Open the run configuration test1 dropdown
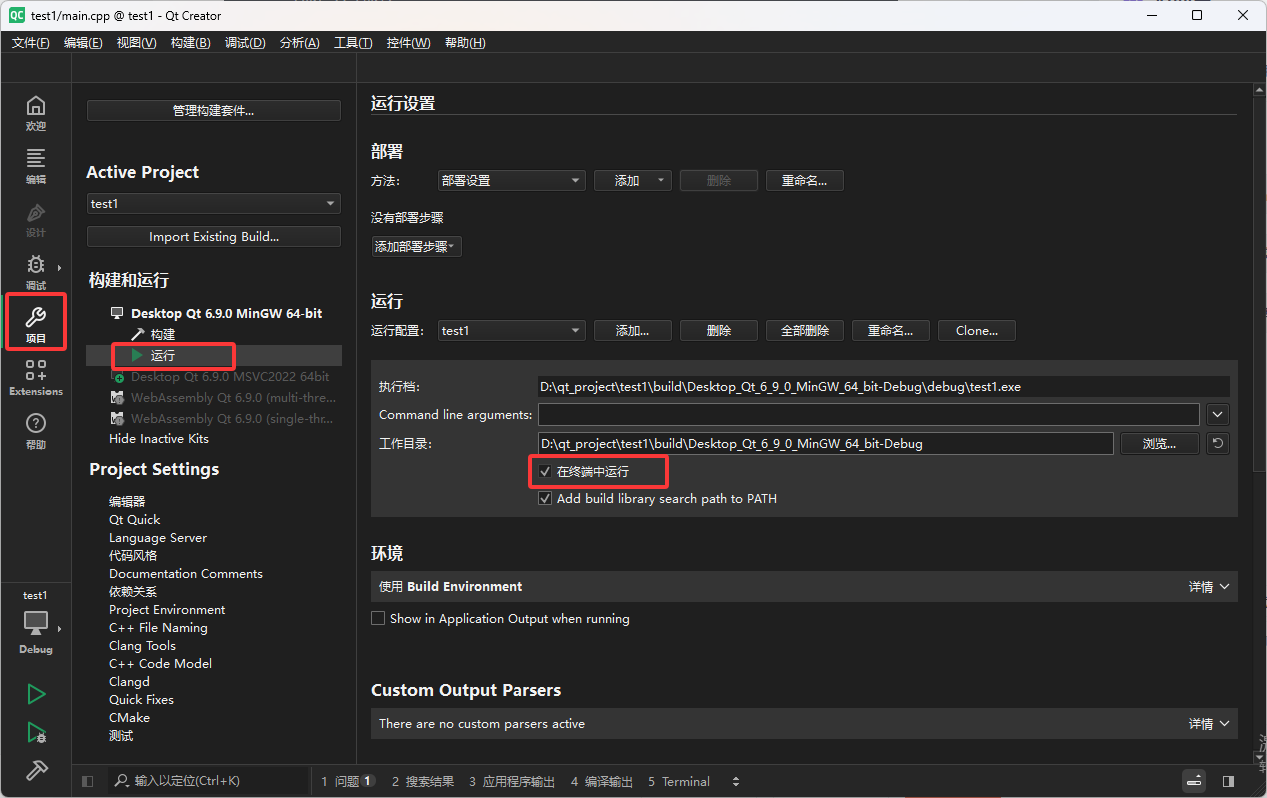Screen dimensions: 1267x798 coord(511,331)
